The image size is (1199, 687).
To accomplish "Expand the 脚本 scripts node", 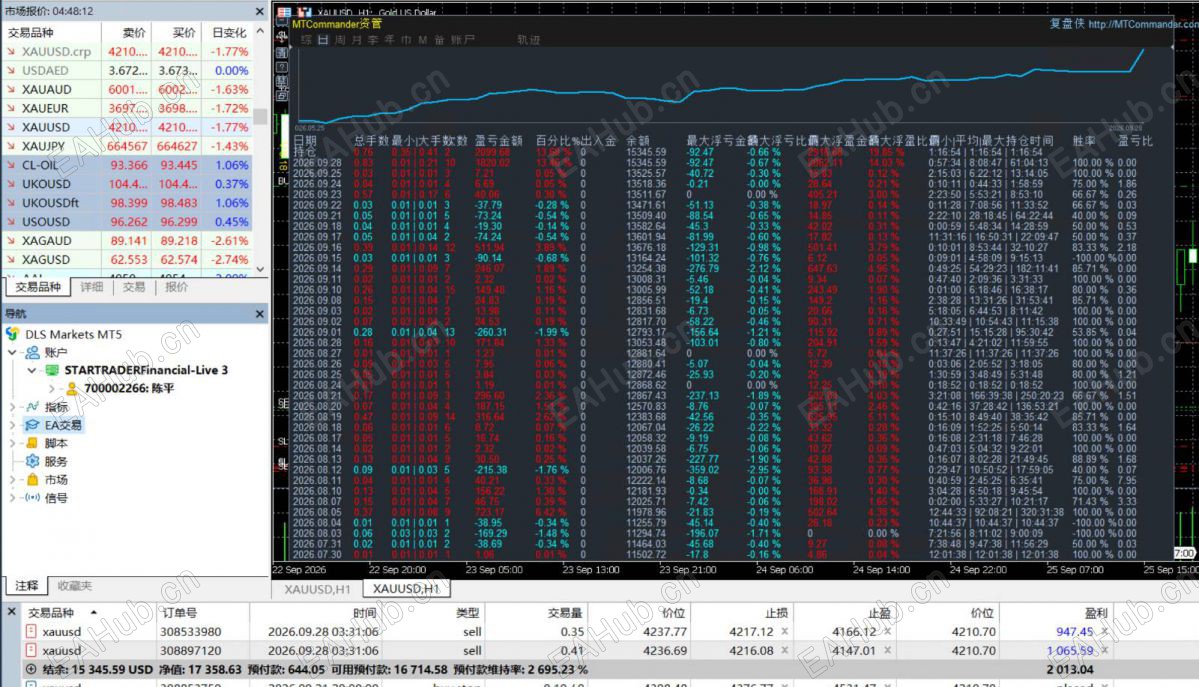I will click(x=12, y=444).
